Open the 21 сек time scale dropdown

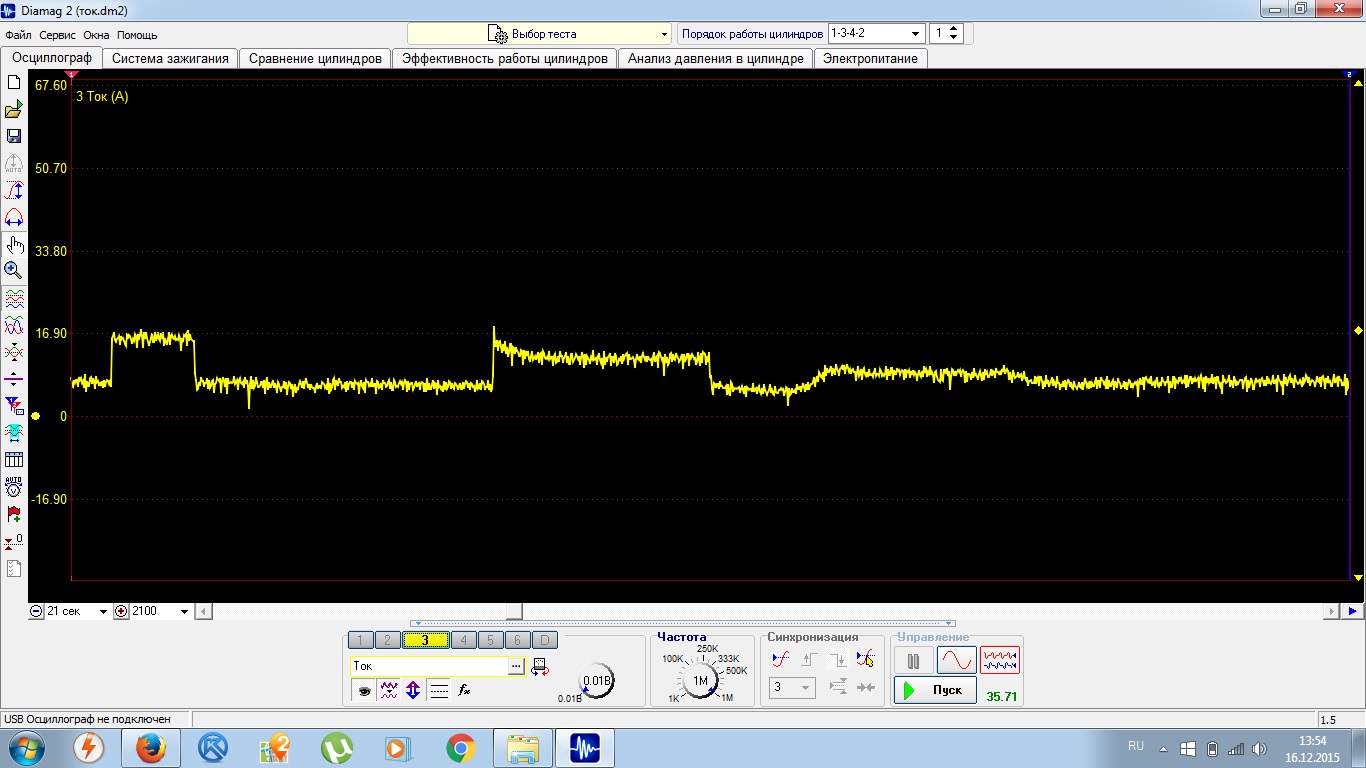click(103, 611)
